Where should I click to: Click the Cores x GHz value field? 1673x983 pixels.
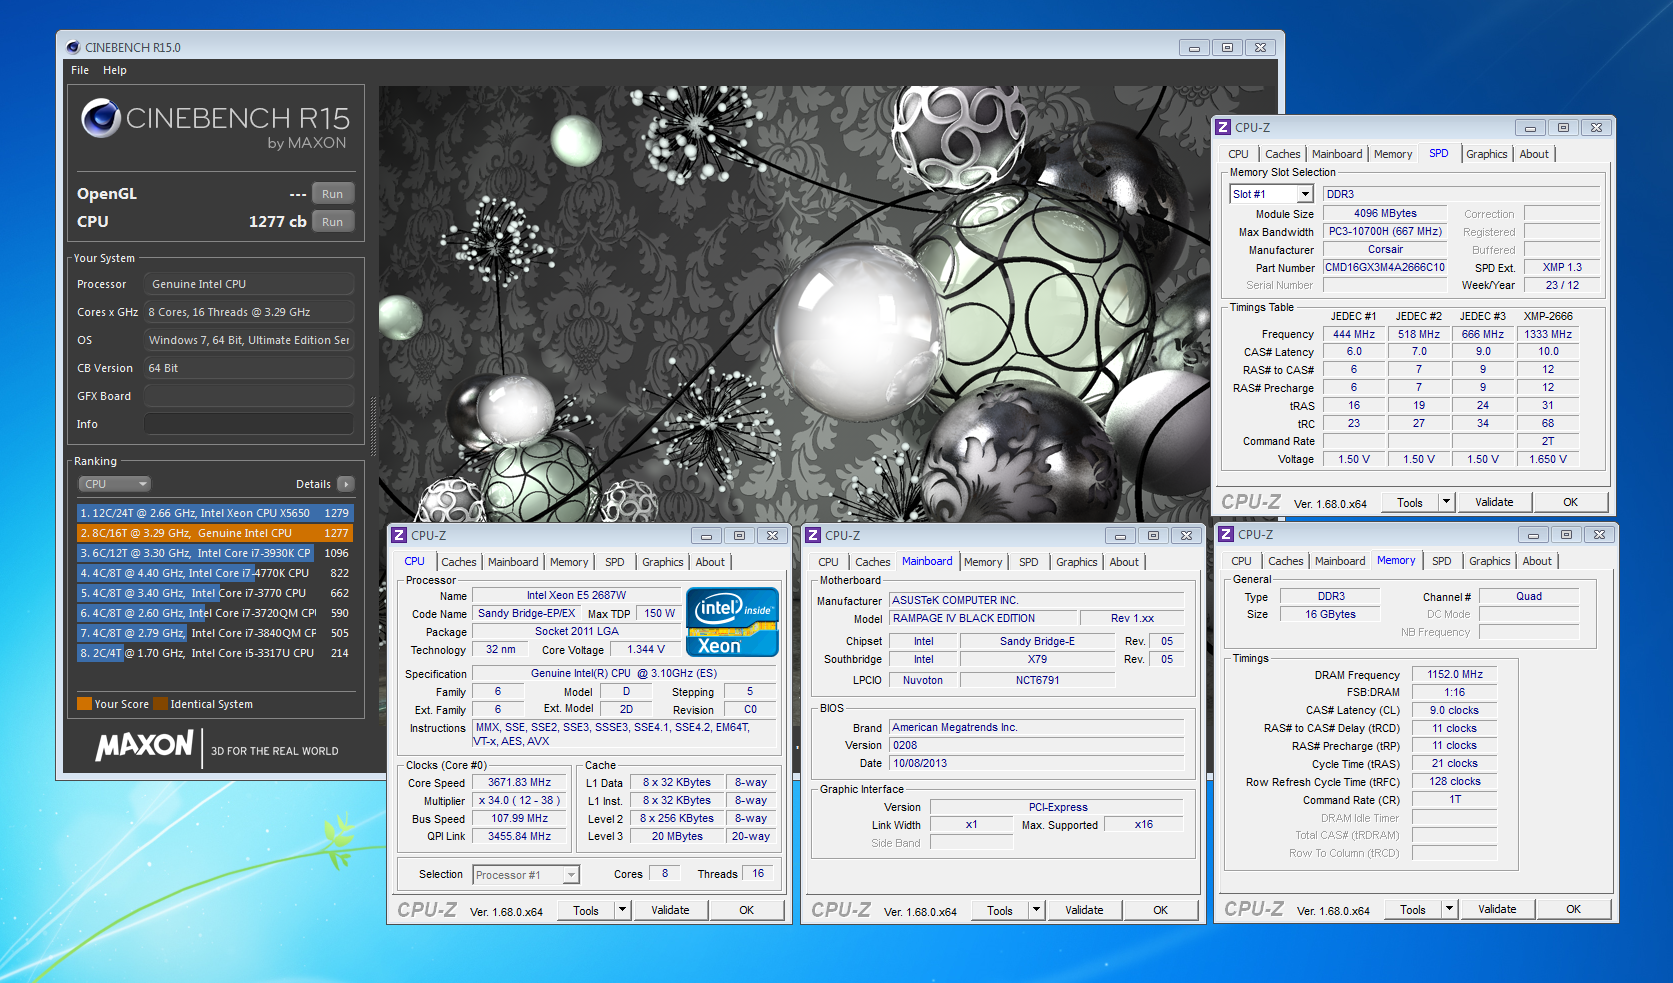pos(249,312)
